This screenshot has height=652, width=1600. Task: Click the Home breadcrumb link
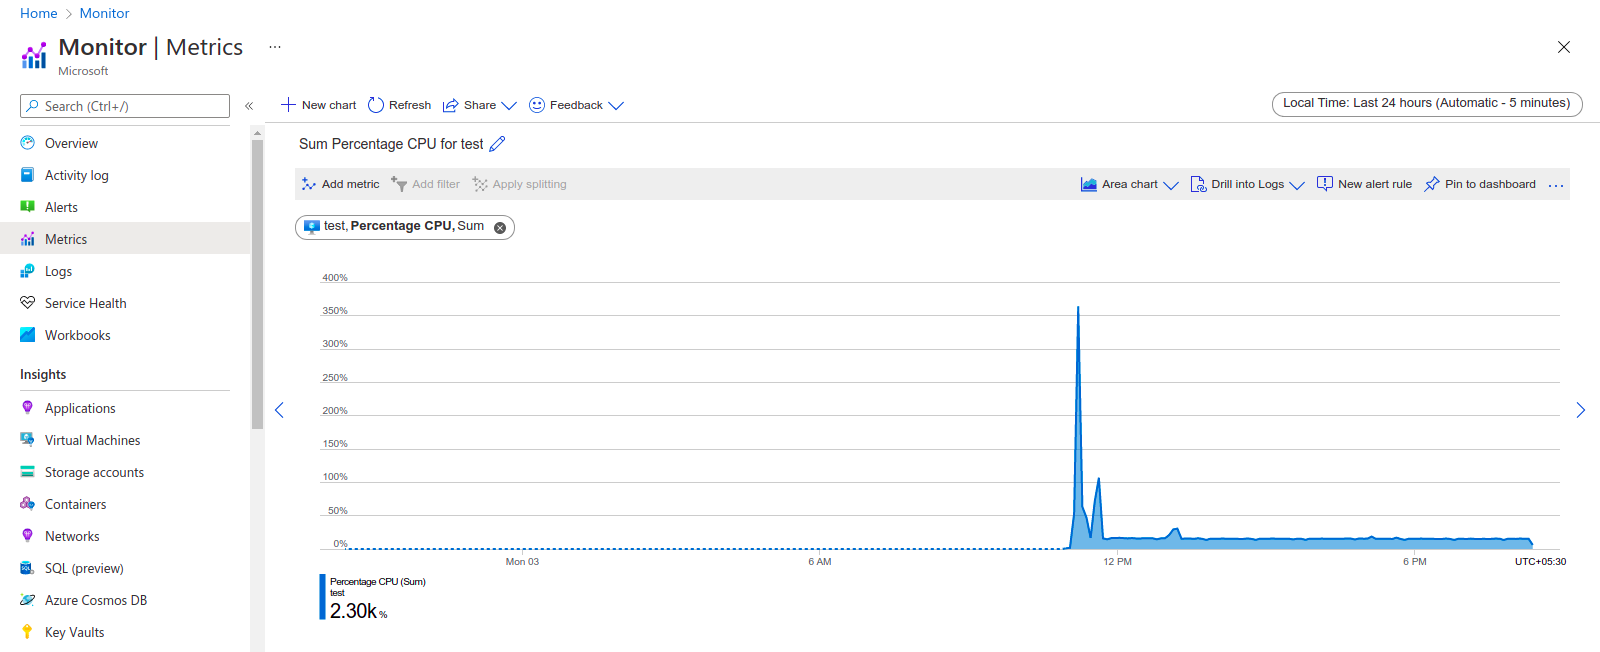(39, 13)
